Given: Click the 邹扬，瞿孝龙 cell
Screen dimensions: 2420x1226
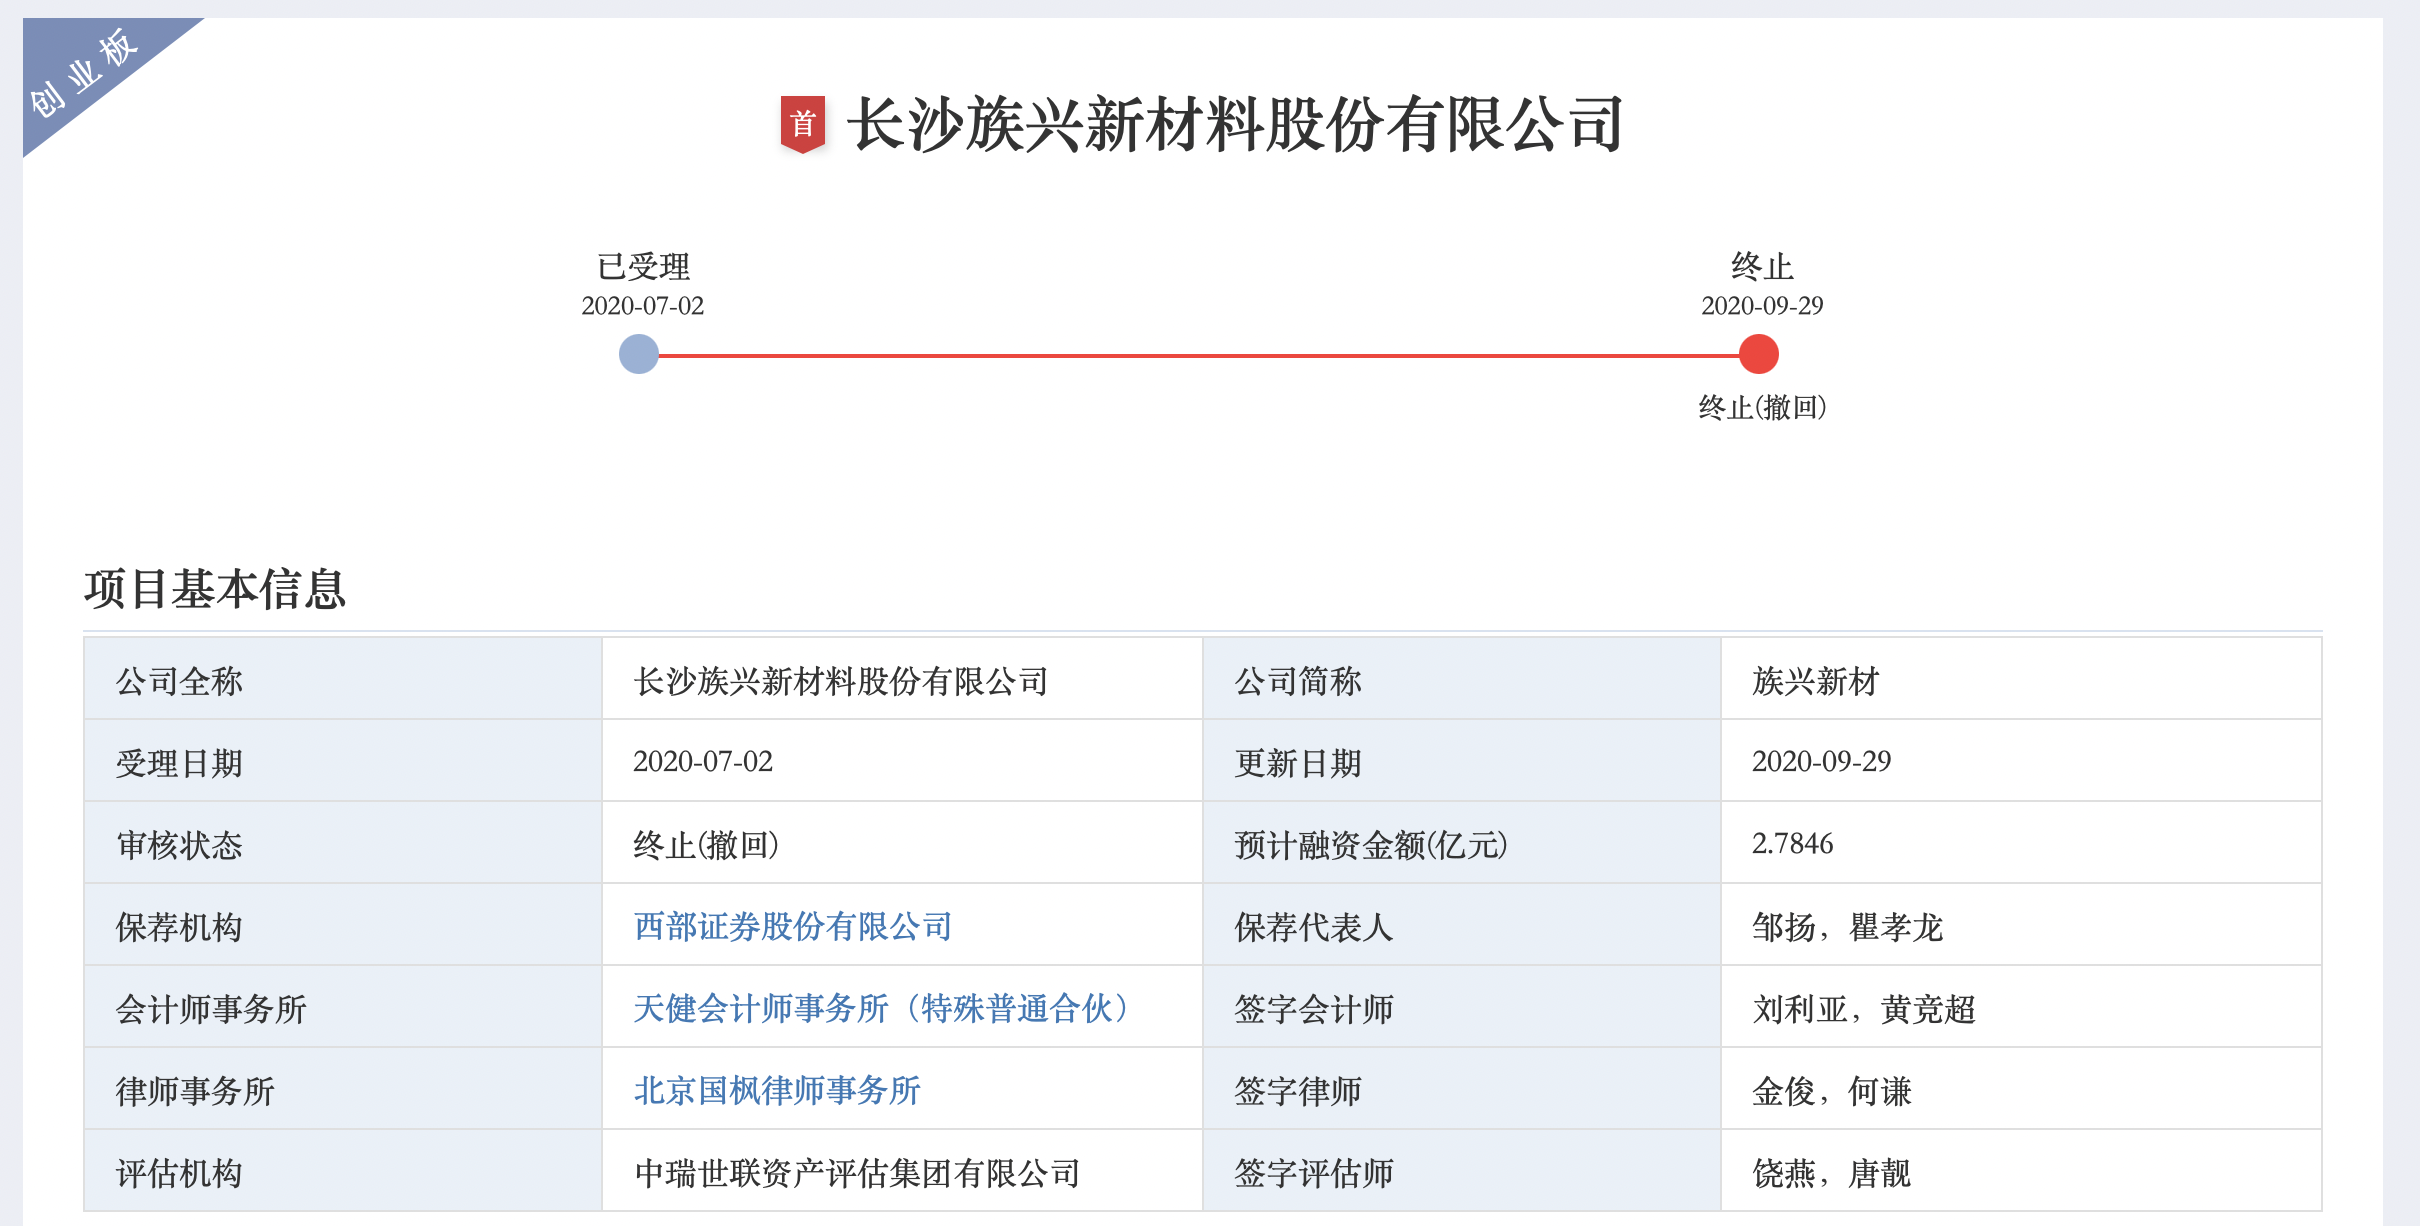Looking at the screenshot, I should (2021, 924).
